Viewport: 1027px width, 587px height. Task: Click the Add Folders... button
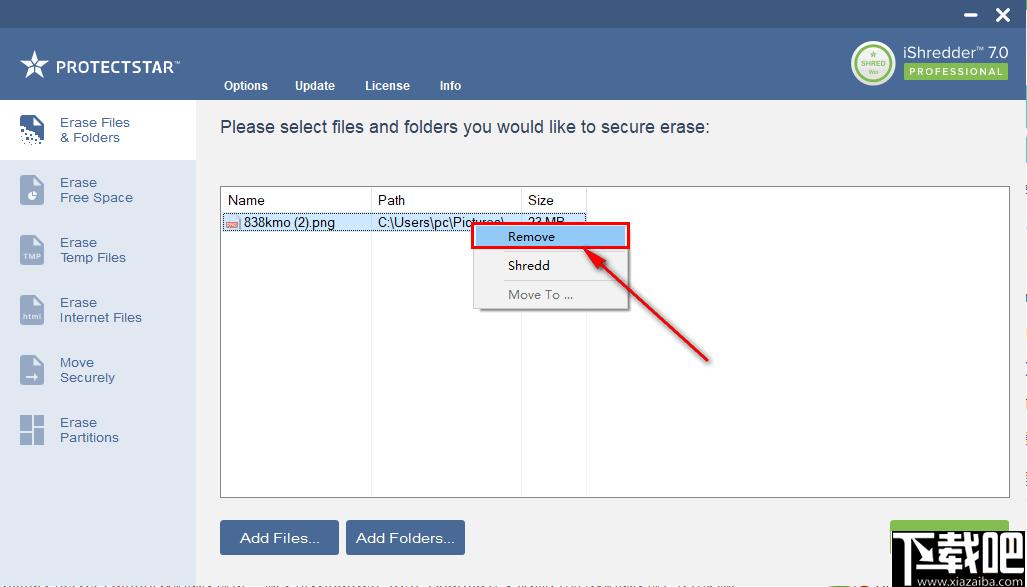pyautogui.click(x=405, y=538)
